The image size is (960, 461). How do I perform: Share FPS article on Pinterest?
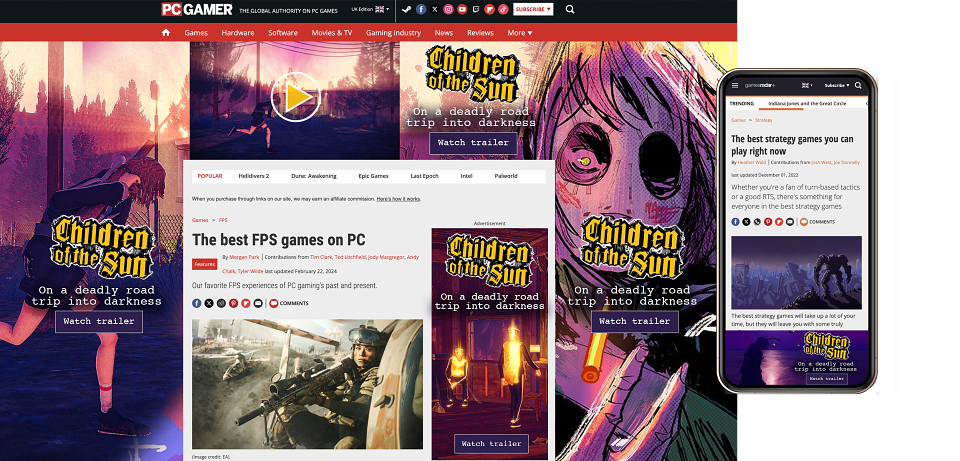click(233, 303)
